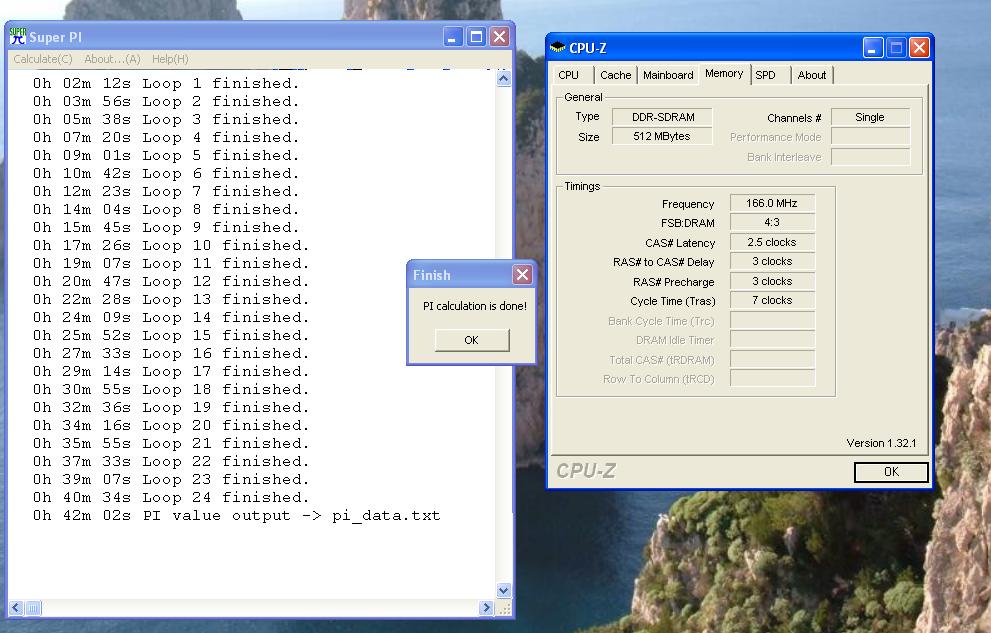Image resolution: width=991 pixels, height=633 pixels.
Task: Click Super PI scroll down arrow
Action: [x=504, y=591]
